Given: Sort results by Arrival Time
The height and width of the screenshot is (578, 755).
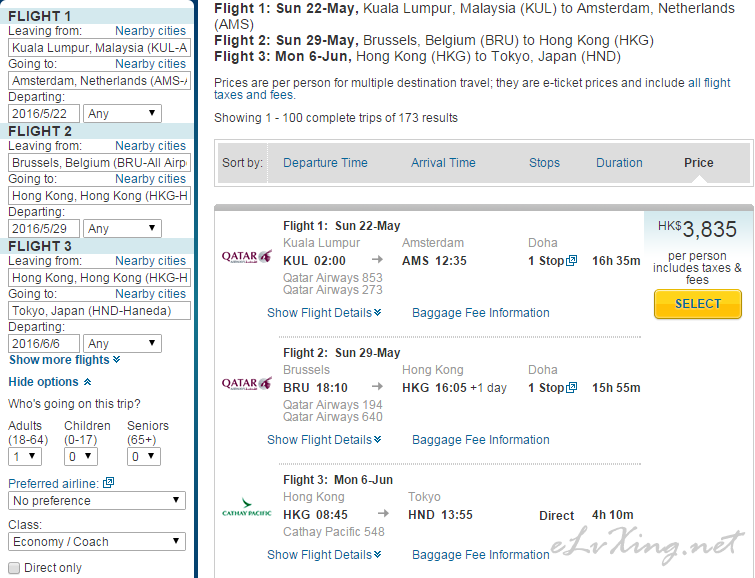Looking at the screenshot, I should (443, 163).
